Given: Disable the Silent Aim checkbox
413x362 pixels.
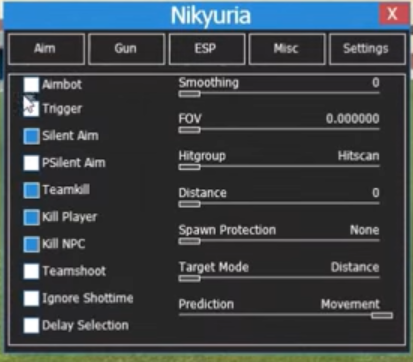Looking at the screenshot, I should pyautogui.click(x=31, y=136).
